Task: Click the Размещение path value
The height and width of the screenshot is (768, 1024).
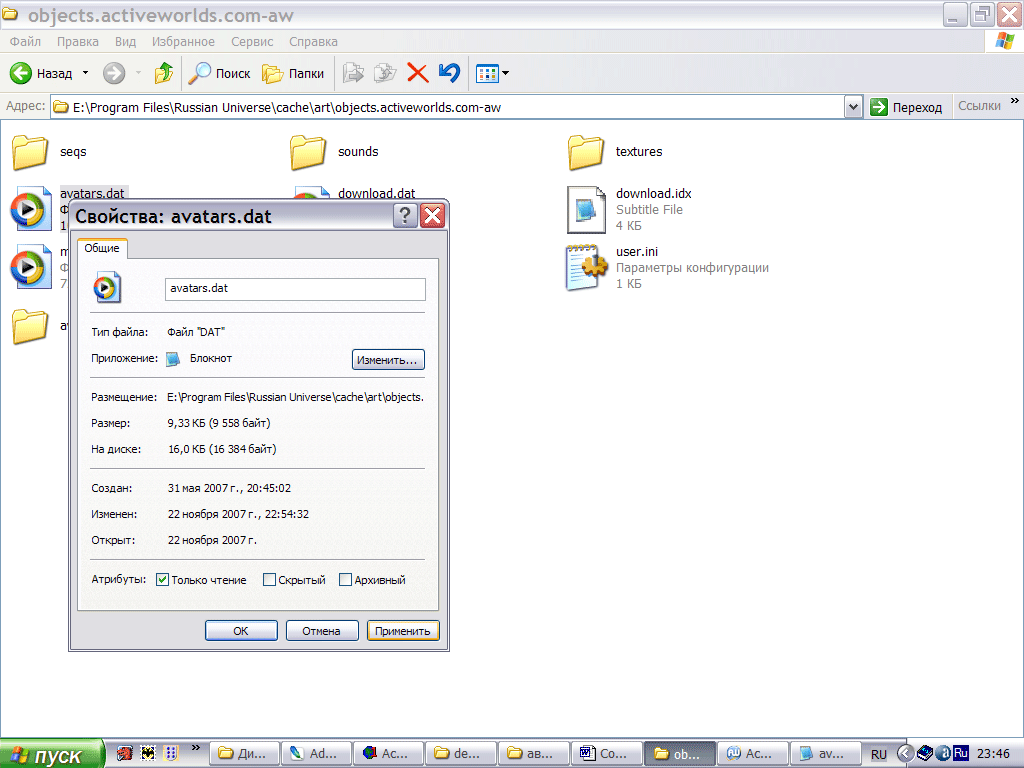Action: [295, 397]
